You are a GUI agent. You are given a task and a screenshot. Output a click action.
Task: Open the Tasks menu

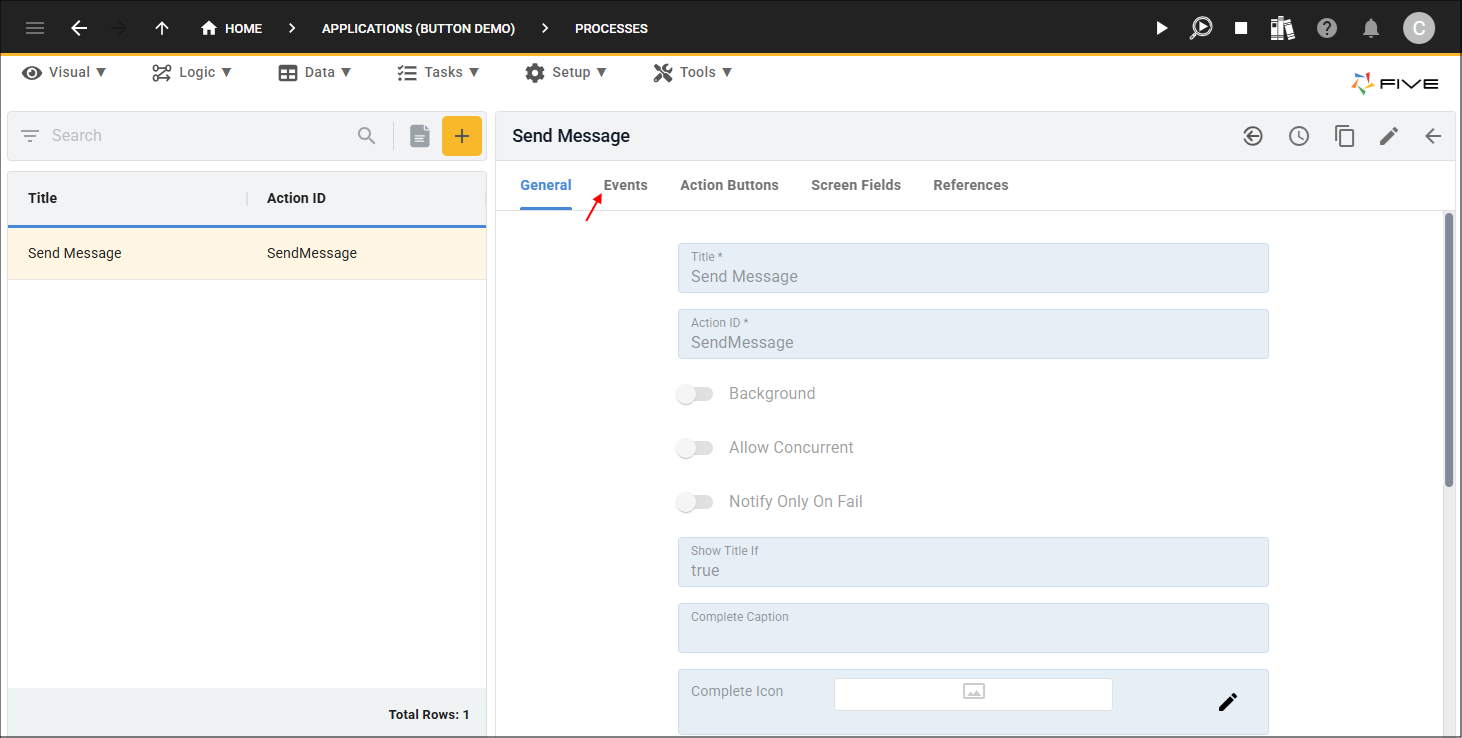(x=438, y=72)
